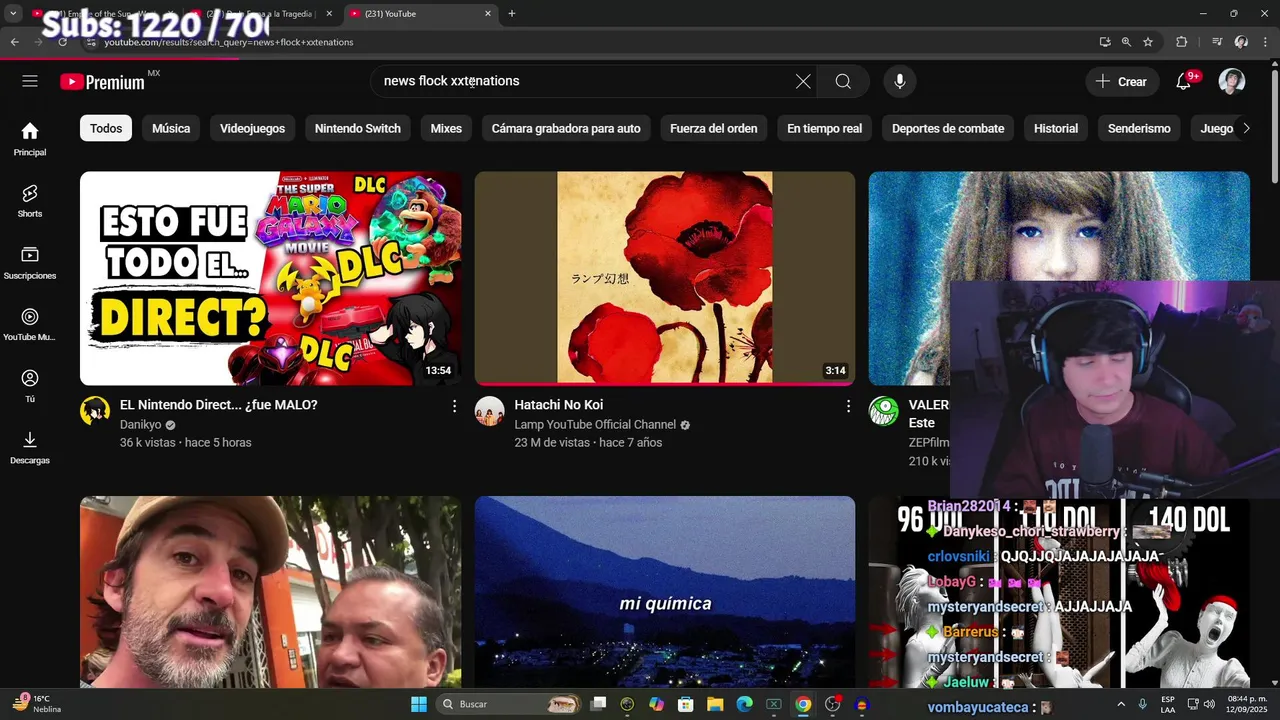Go to YouTube Premium home logo
This screenshot has width=1280, height=720.
pyautogui.click(x=102, y=82)
